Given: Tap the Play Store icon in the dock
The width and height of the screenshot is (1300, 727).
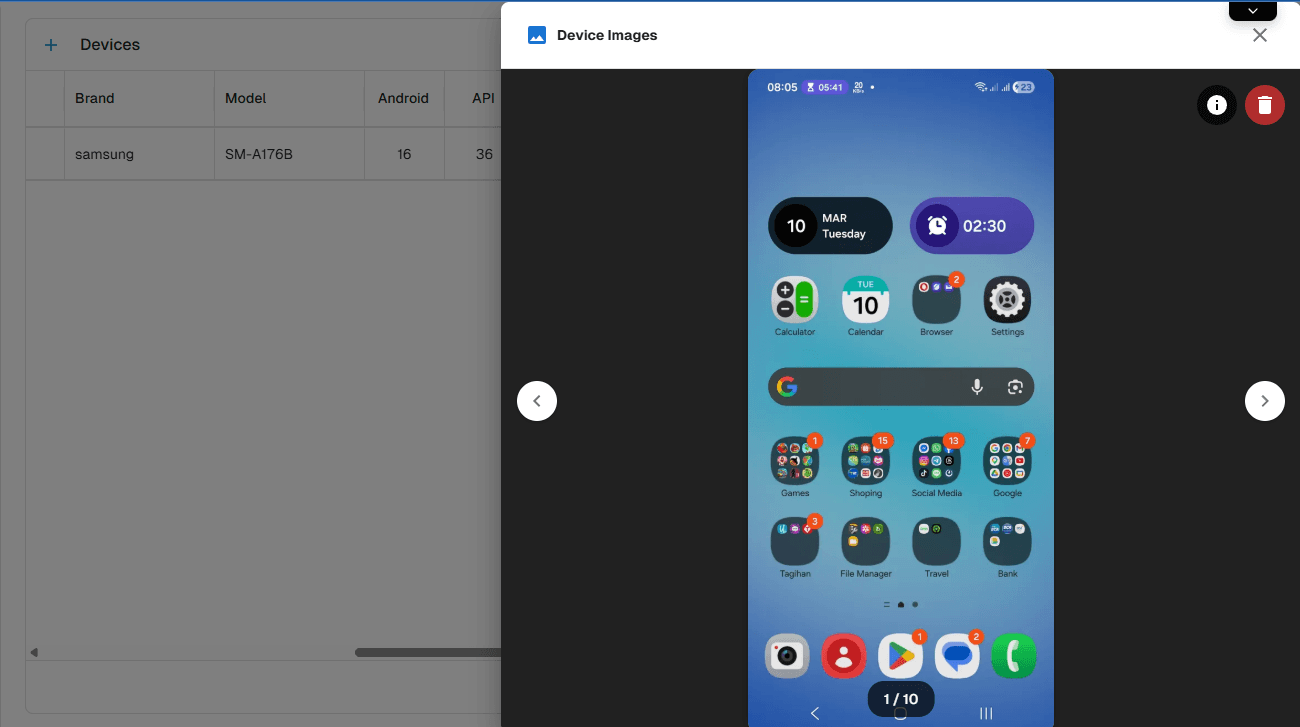Looking at the screenshot, I should pyautogui.click(x=900, y=655).
